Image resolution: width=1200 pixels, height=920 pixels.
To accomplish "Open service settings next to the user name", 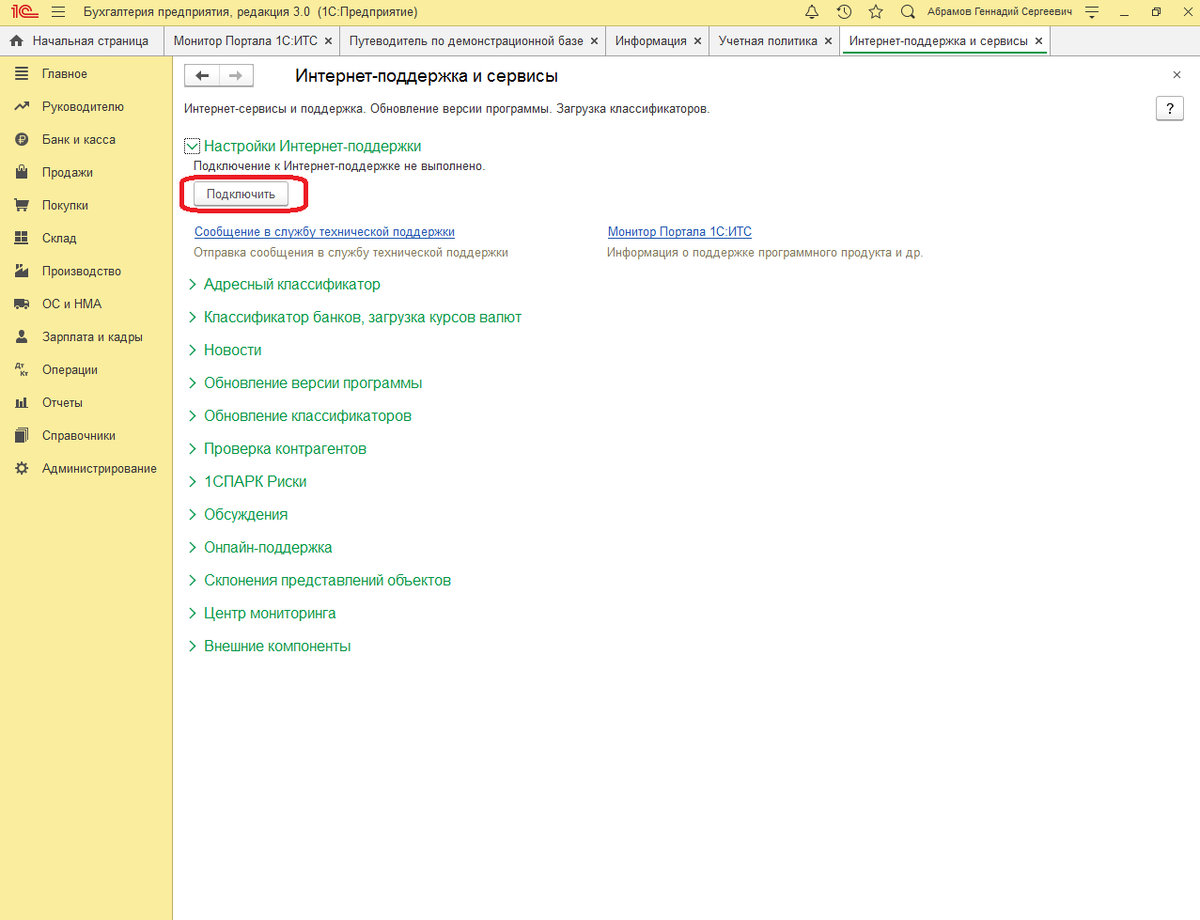I will pyautogui.click(x=1092, y=12).
